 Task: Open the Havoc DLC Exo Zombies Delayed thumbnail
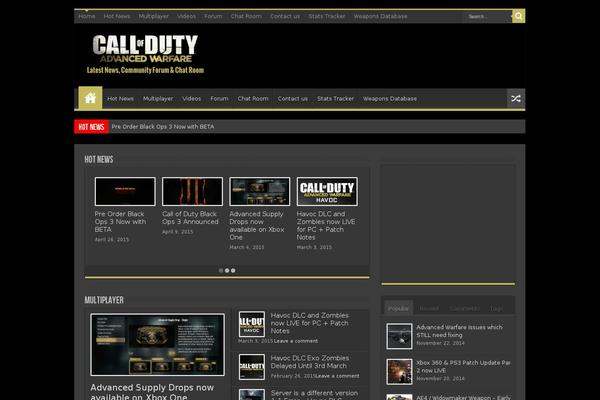252,367
